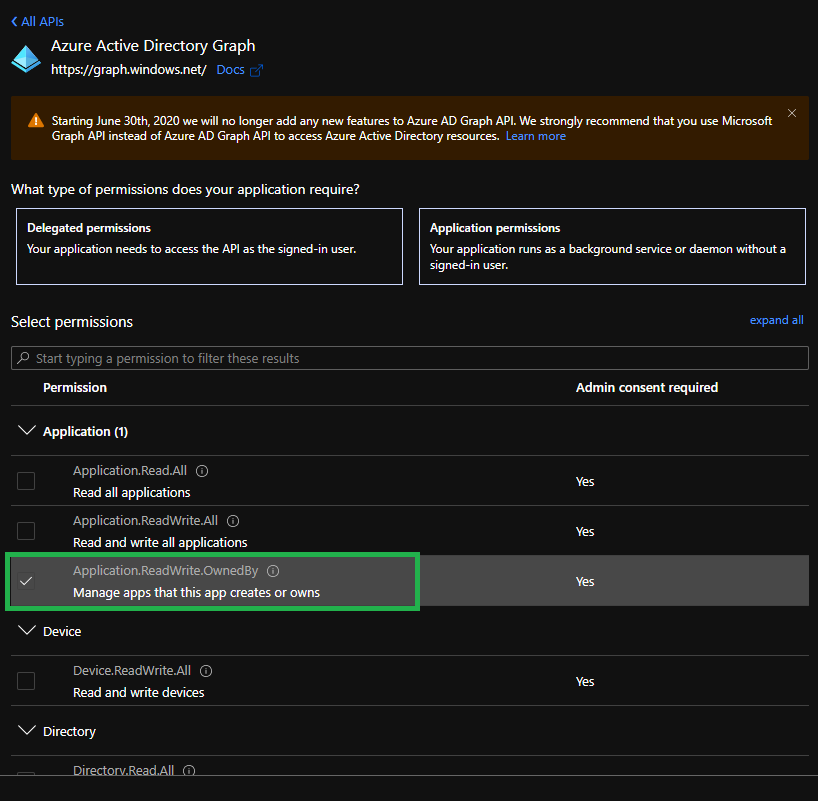Click the https://graph.windows.net/ URL text
This screenshot has height=801, width=818.
coord(129,70)
